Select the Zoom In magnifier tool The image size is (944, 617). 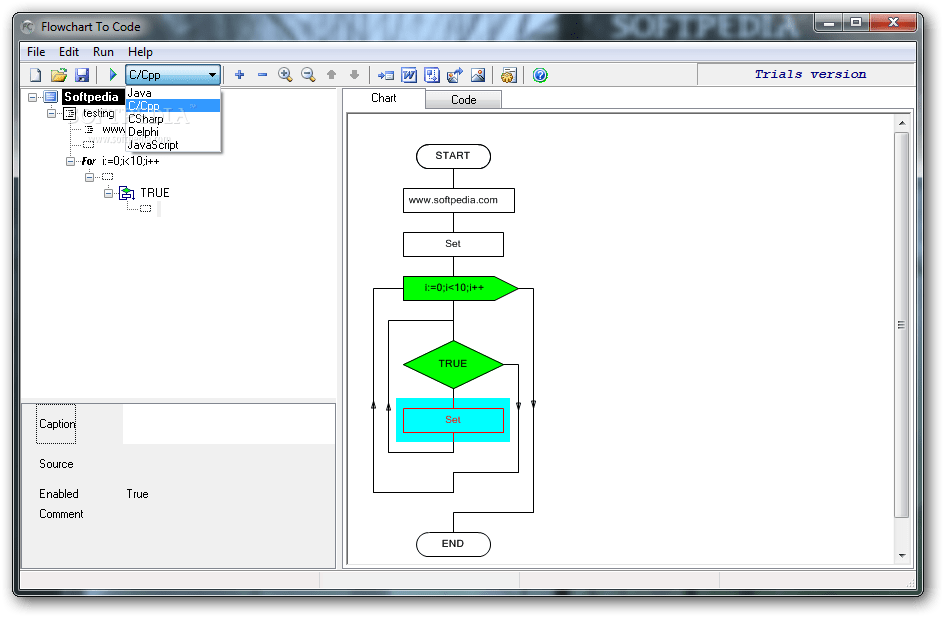[285, 74]
